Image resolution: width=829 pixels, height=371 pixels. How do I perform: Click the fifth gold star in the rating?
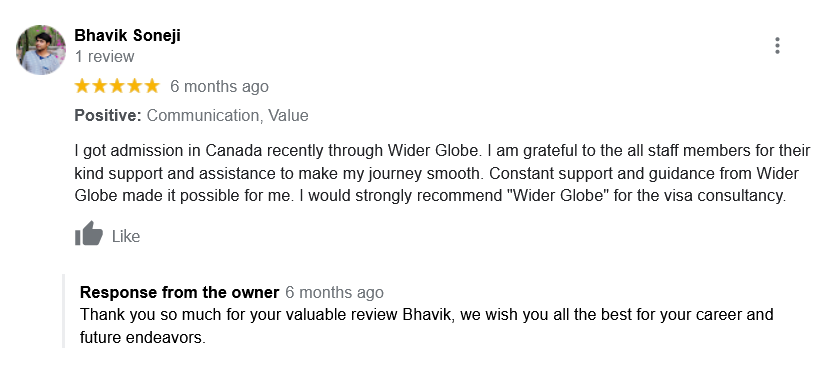click(x=152, y=86)
